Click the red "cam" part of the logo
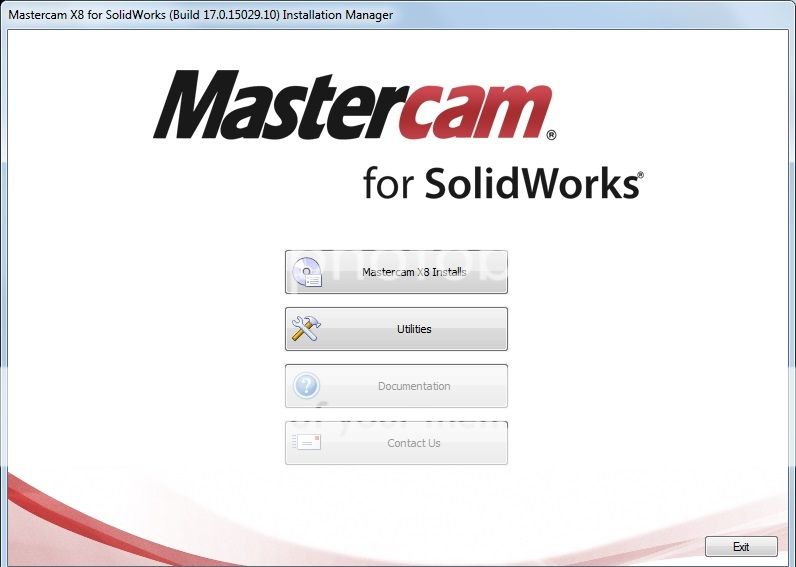The height and width of the screenshot is (567, 796). (x=470, y=110)
